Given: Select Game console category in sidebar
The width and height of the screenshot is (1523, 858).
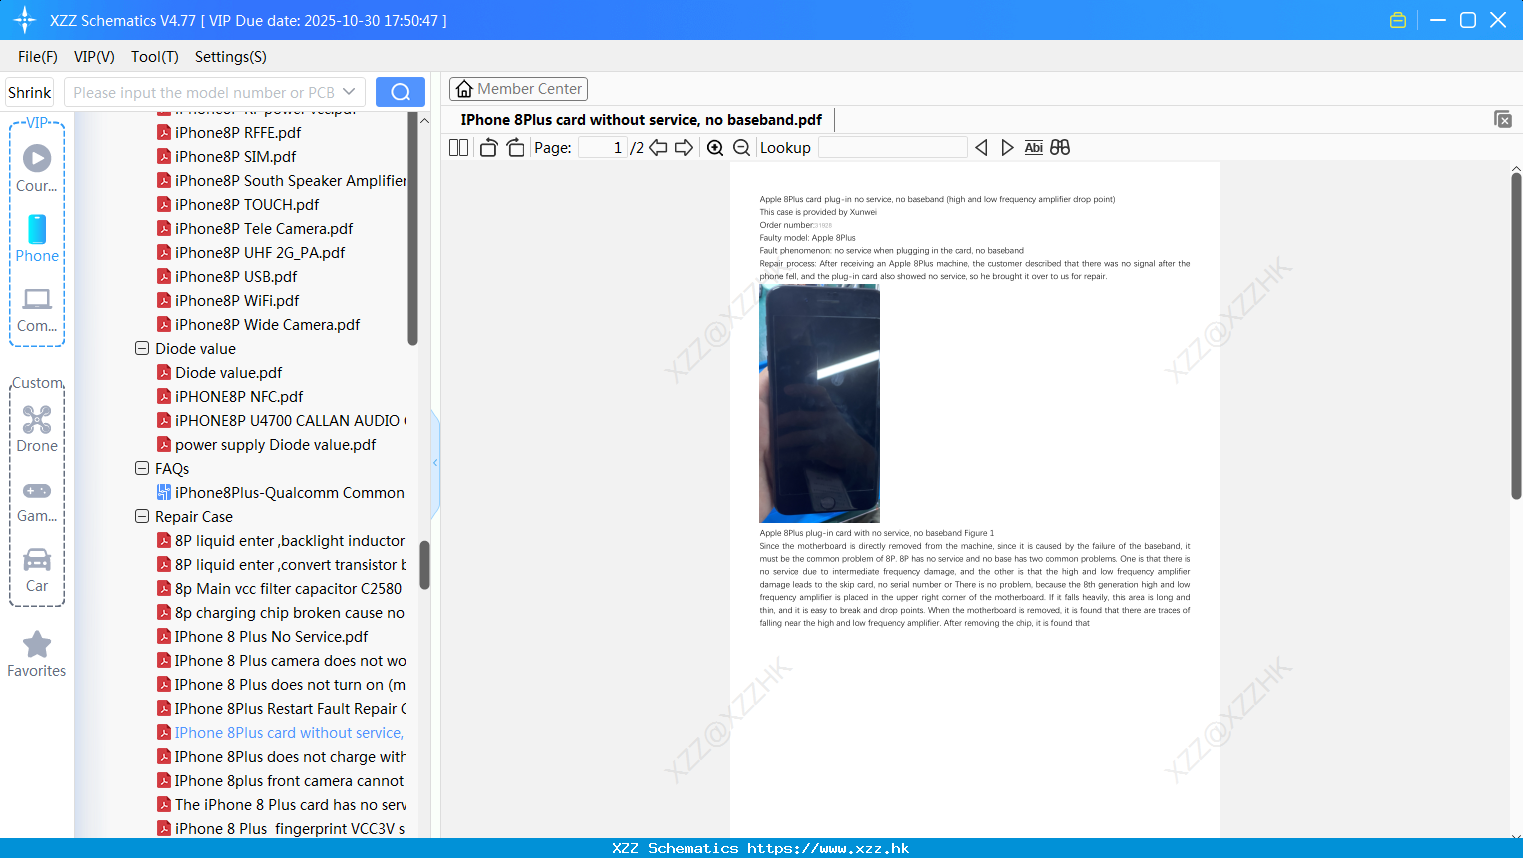Looking at the screenshot, I should [37, 500].
